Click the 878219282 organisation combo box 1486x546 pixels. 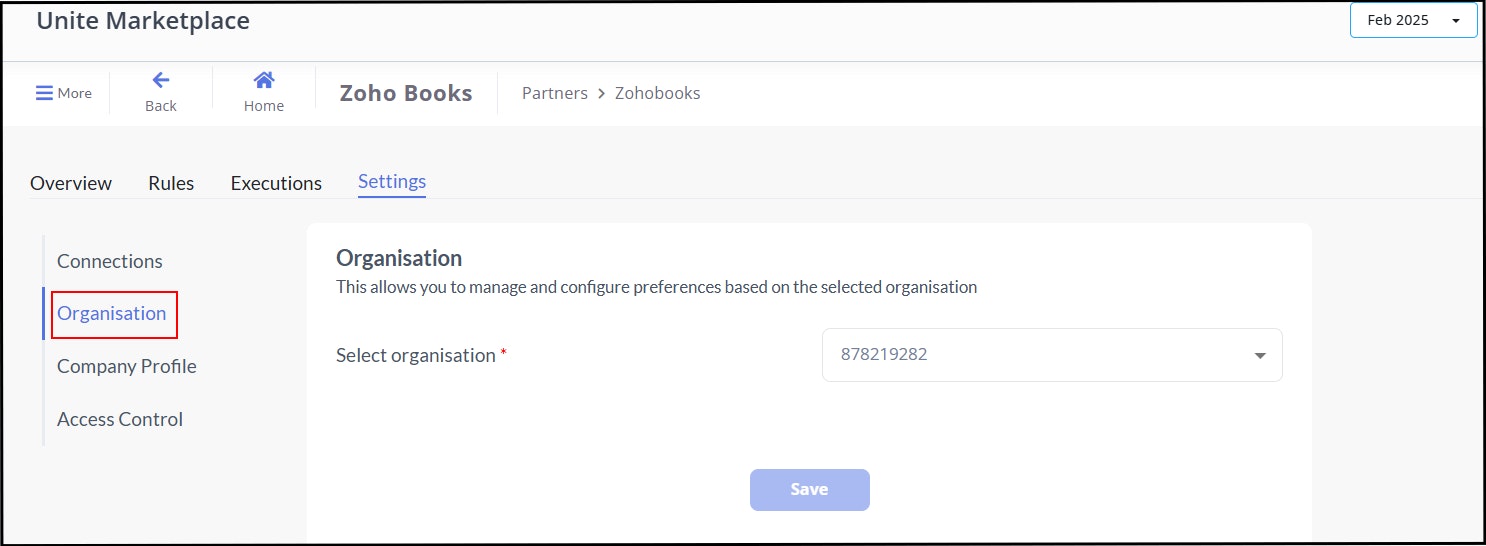[1052, 354]
